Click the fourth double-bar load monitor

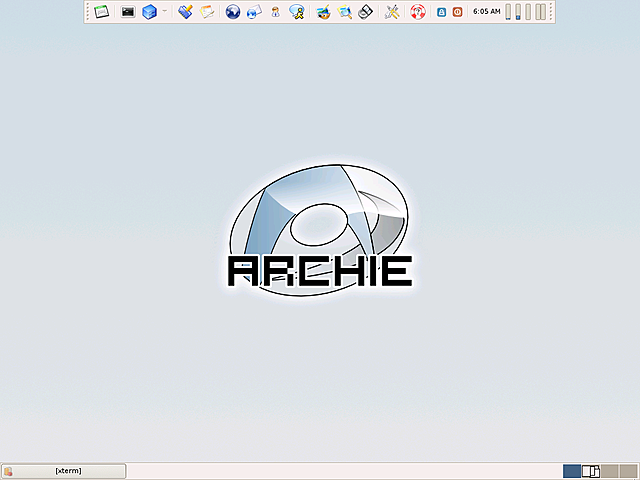pyautogui.click(x=540, y=12)
